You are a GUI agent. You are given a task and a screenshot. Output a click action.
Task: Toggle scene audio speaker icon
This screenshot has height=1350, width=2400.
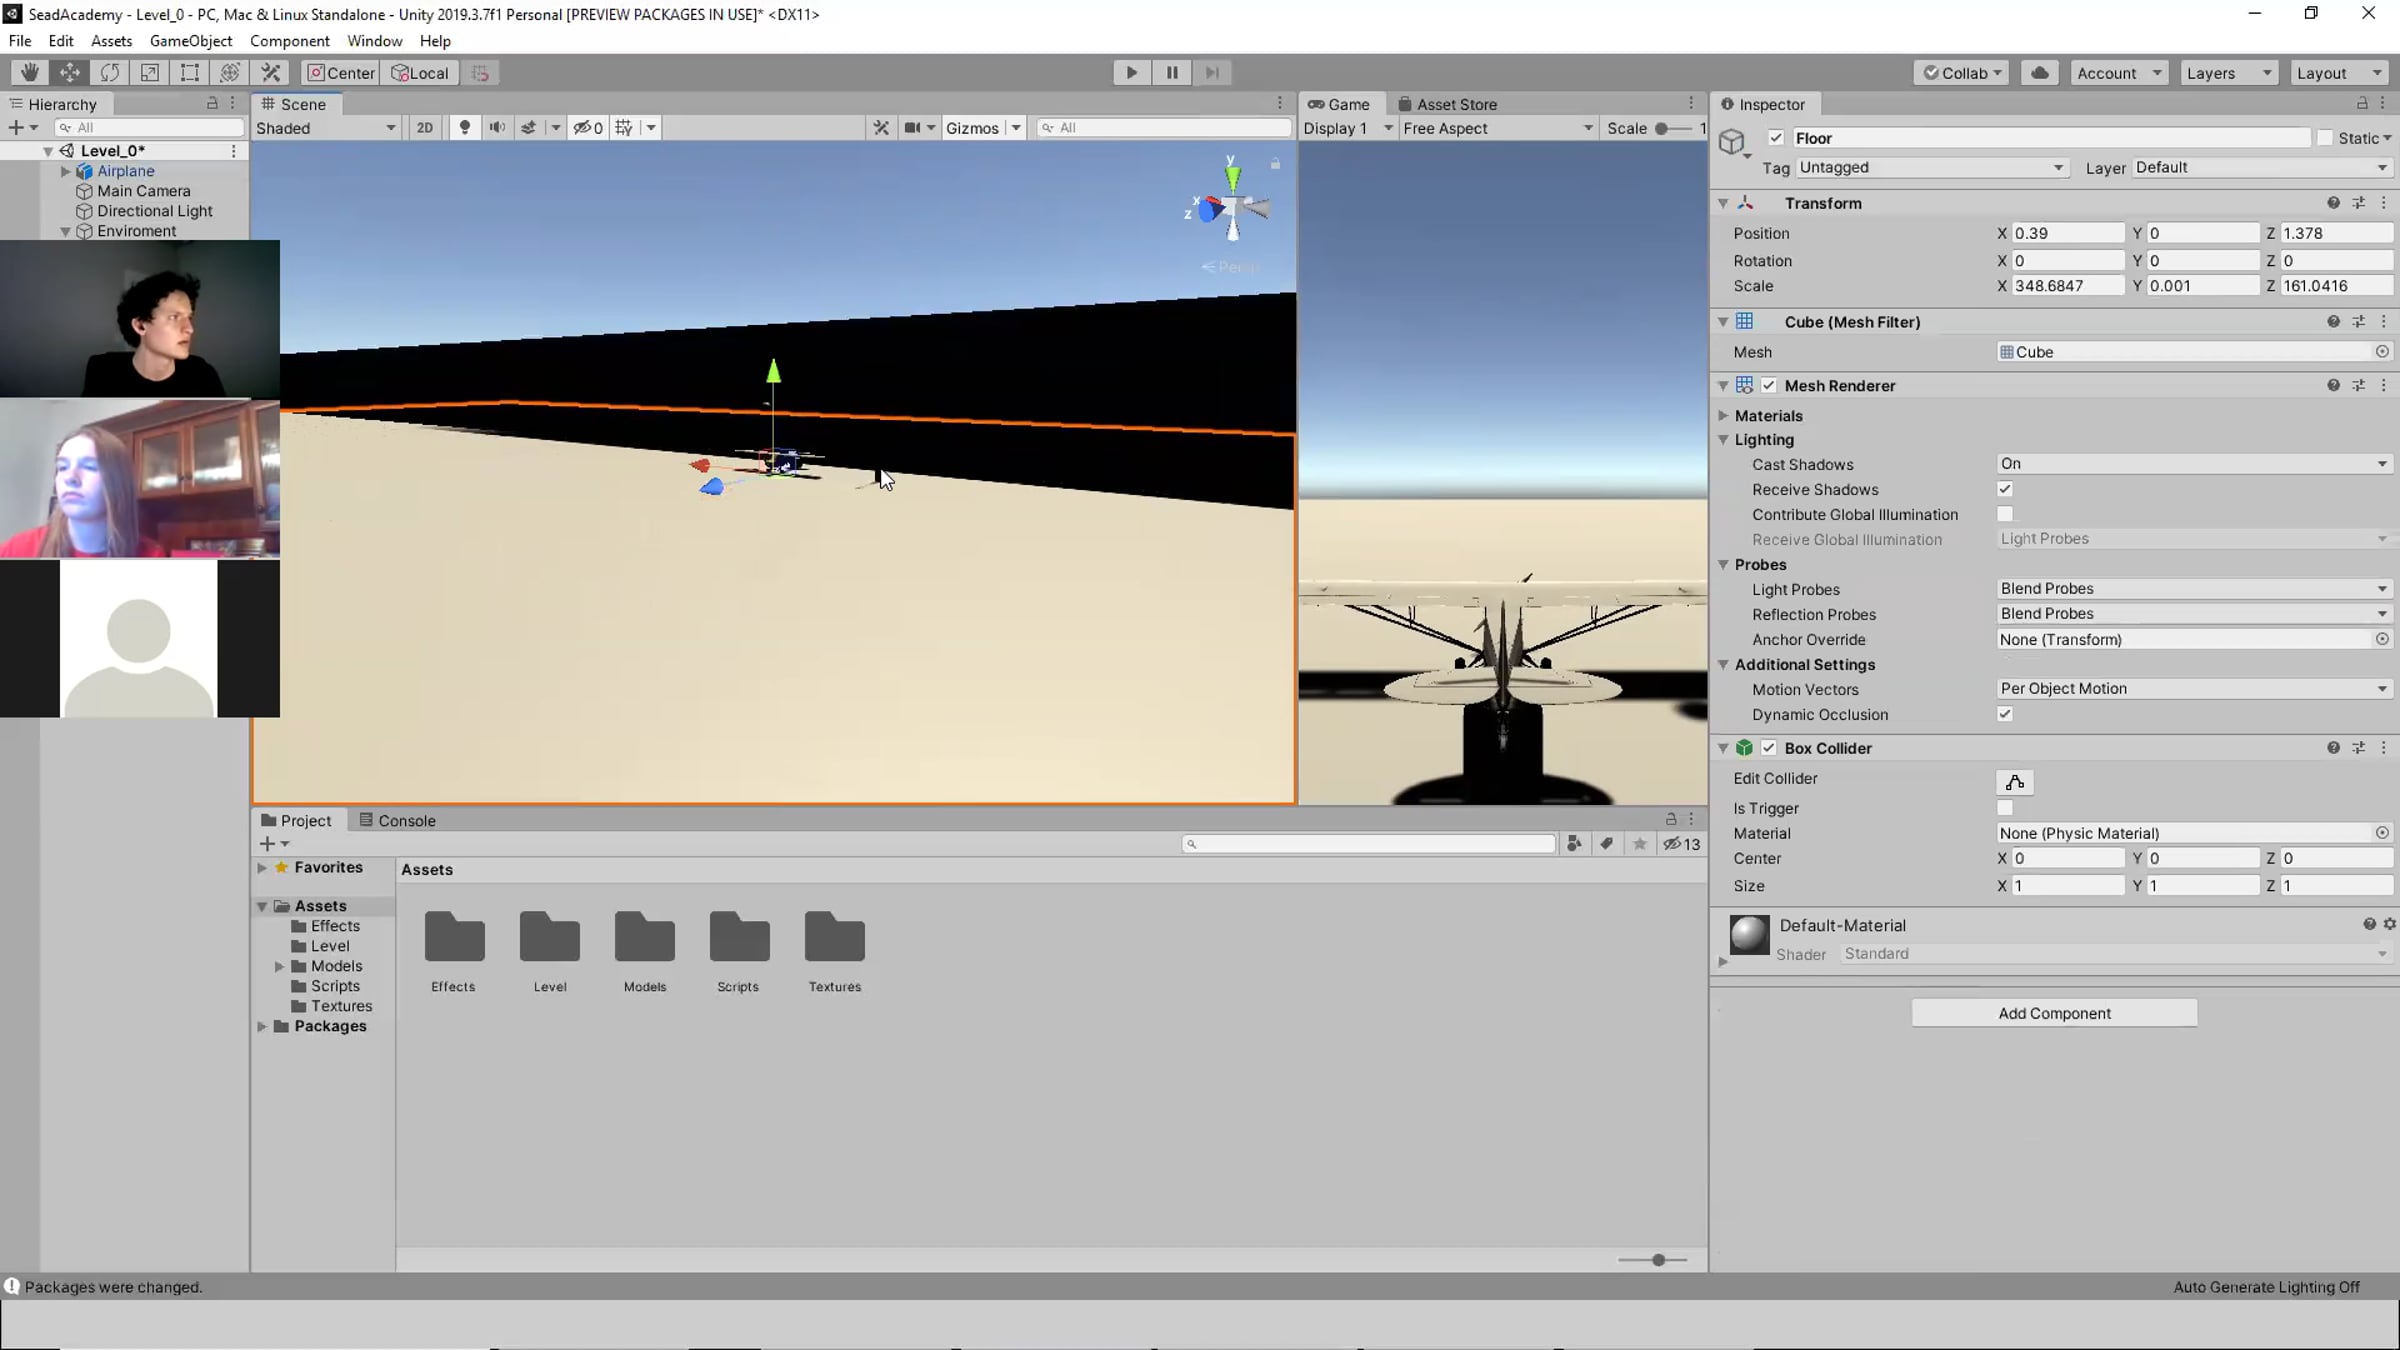tap(497, 127)
